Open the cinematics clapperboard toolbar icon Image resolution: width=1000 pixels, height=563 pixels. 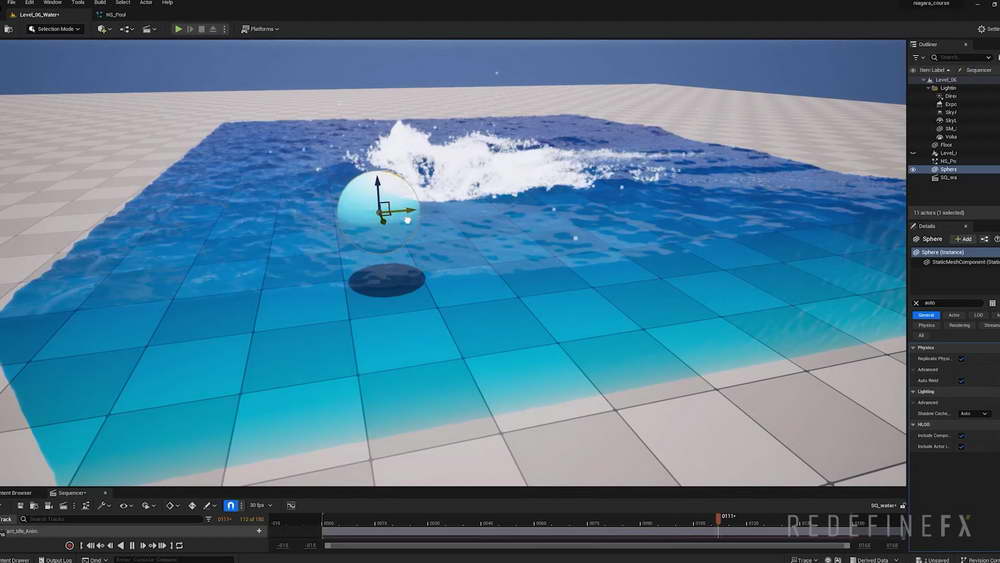pyautogui.click(x=148, y=29)
